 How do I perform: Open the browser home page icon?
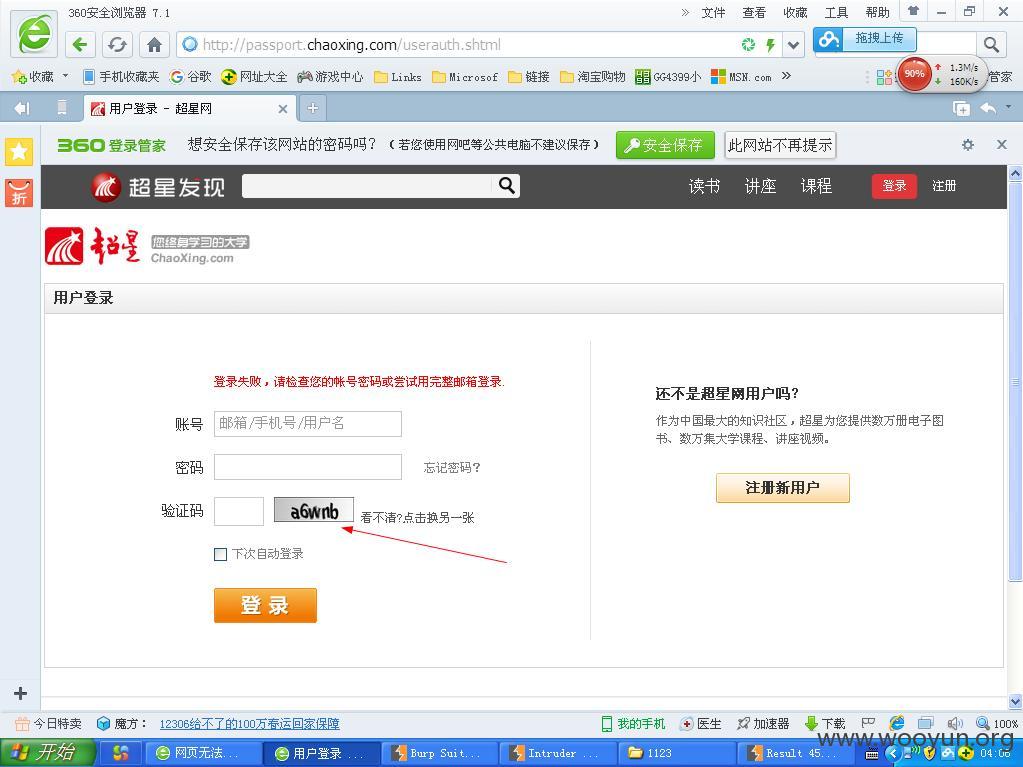[155, 44]
